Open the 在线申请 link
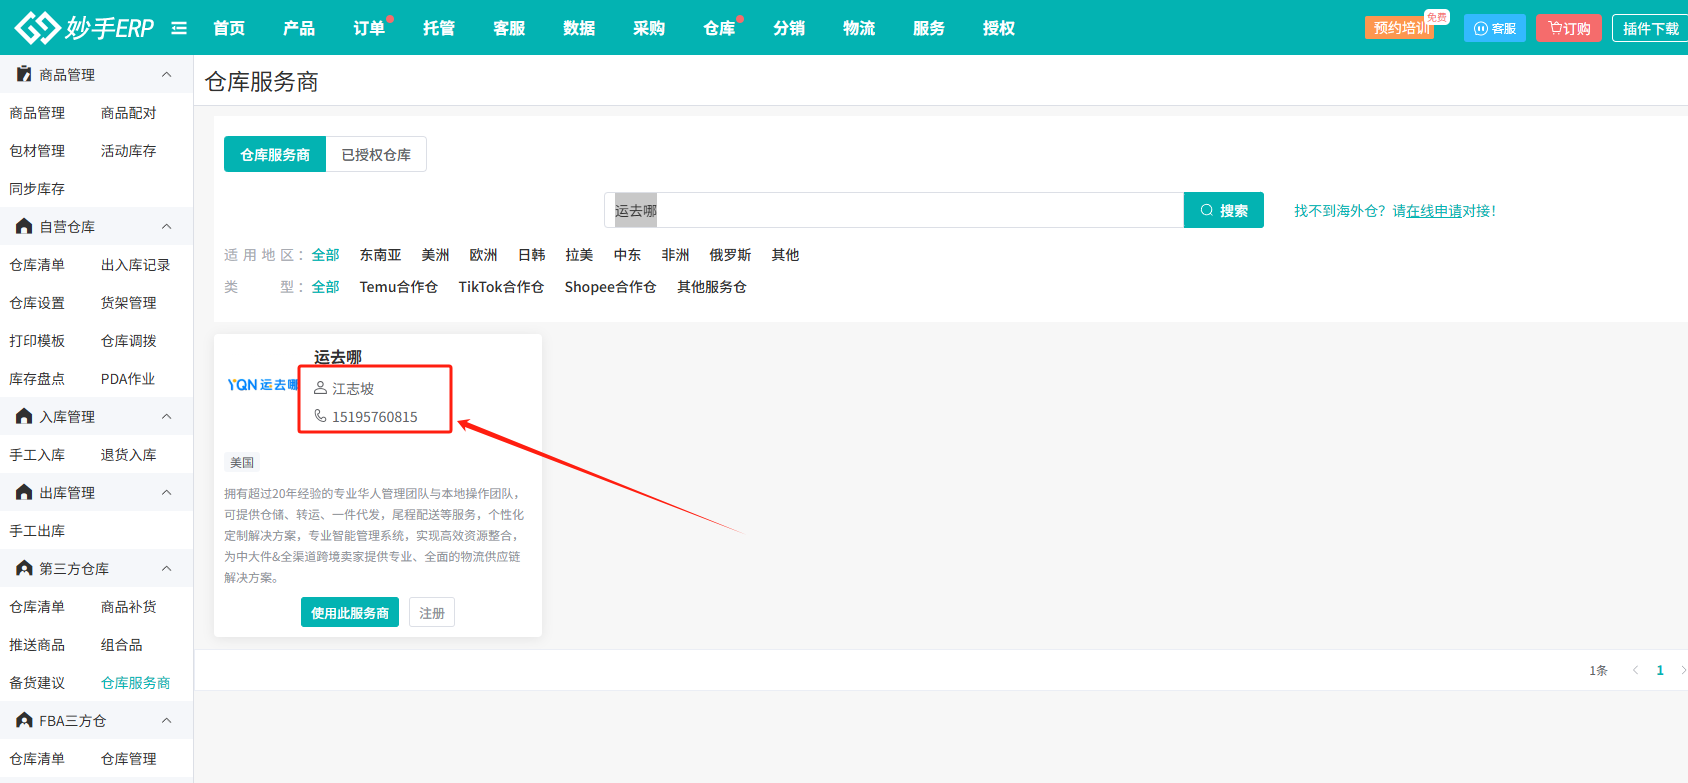 coord(1434,211)
